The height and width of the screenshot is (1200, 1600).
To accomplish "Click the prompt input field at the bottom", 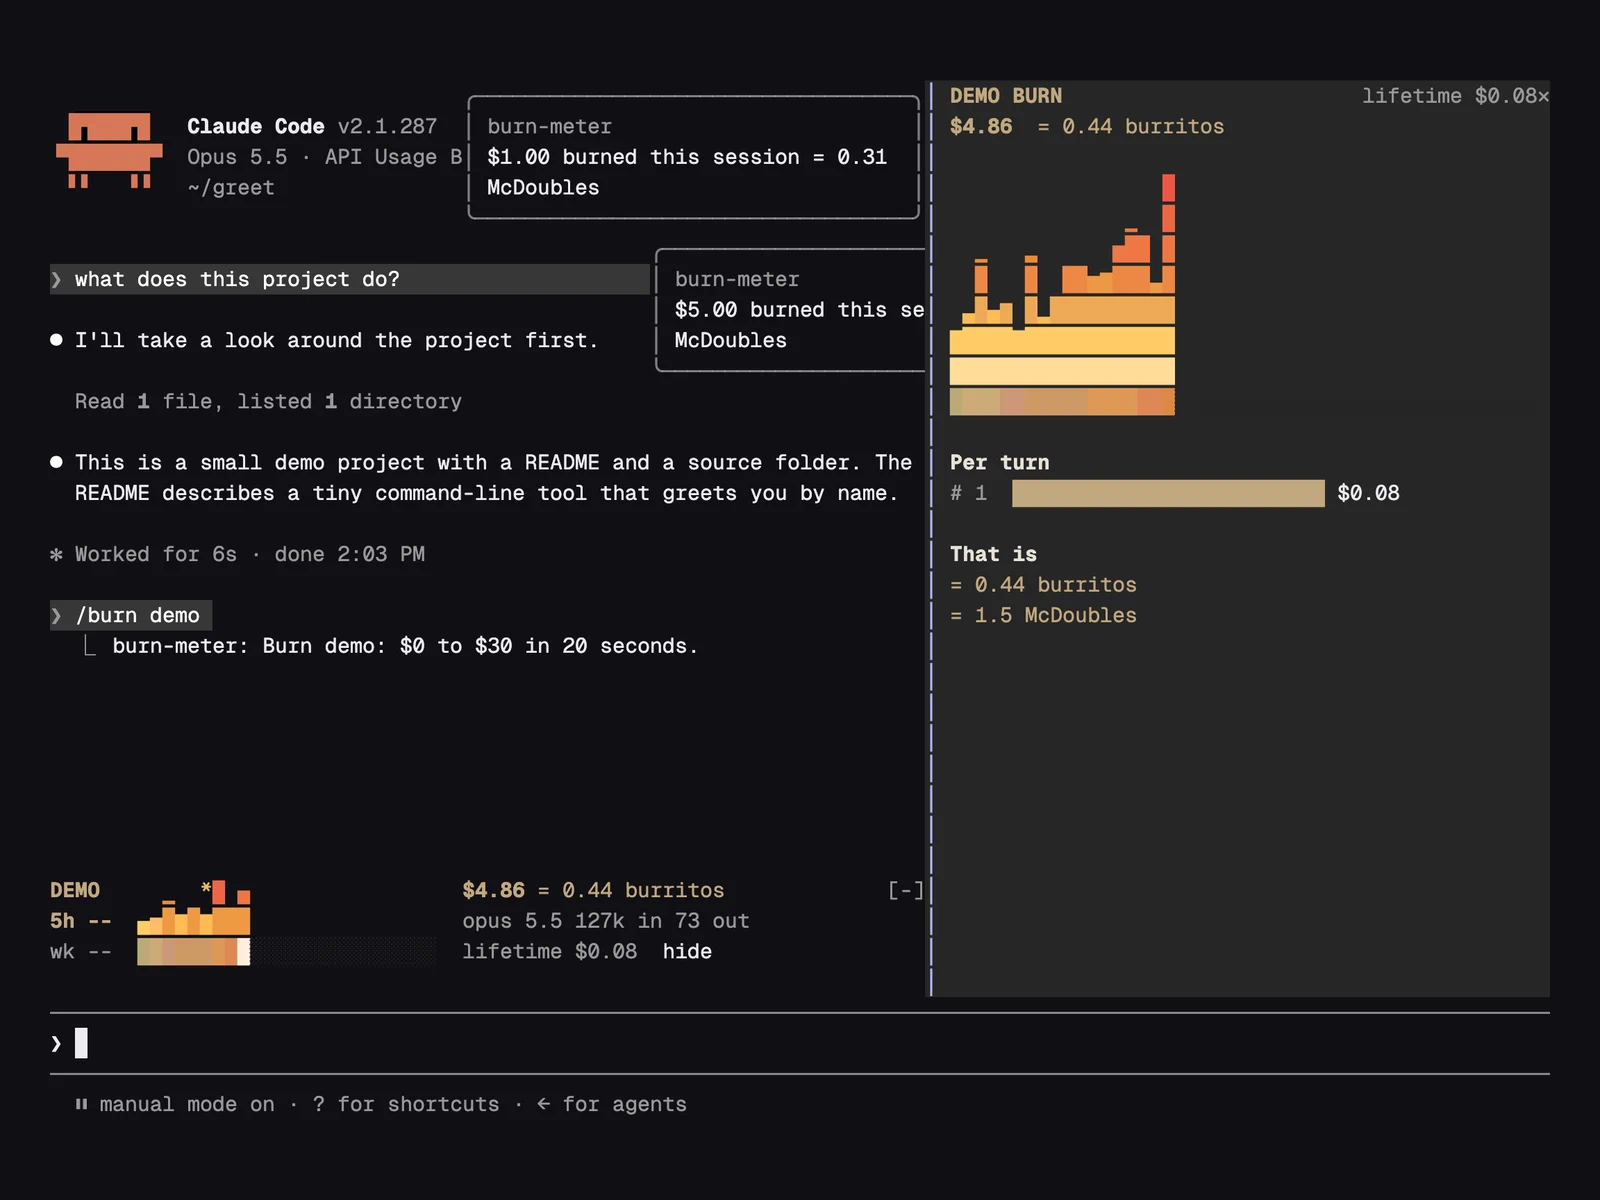I will (800, 1043).
